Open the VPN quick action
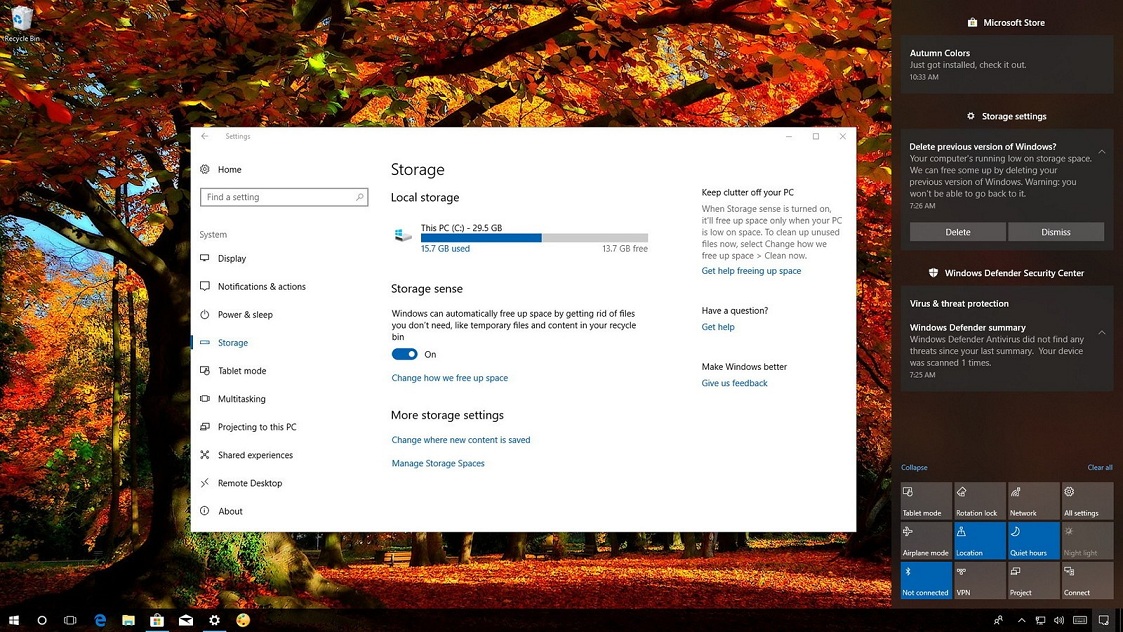The width and height of the screenshot is (1123, 632). (x=978, y=580)
